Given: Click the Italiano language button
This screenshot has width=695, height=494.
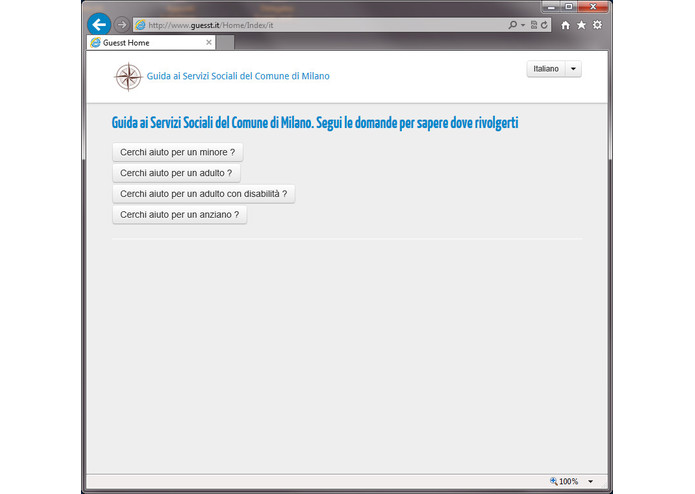Looking at the screenshot, I should click(x=546, y=69).
